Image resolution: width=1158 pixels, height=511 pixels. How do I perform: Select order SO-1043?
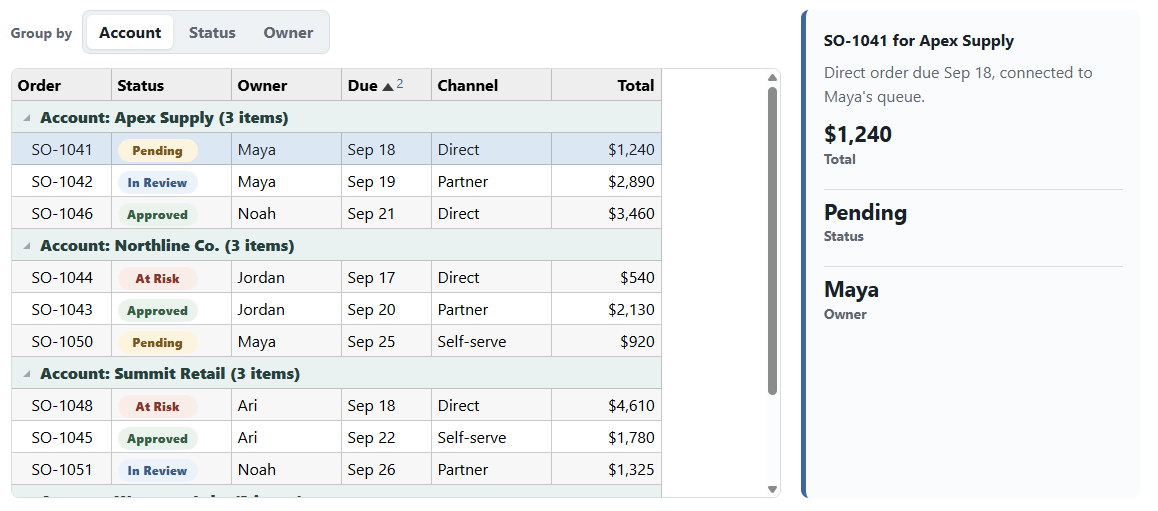[336, 309]
